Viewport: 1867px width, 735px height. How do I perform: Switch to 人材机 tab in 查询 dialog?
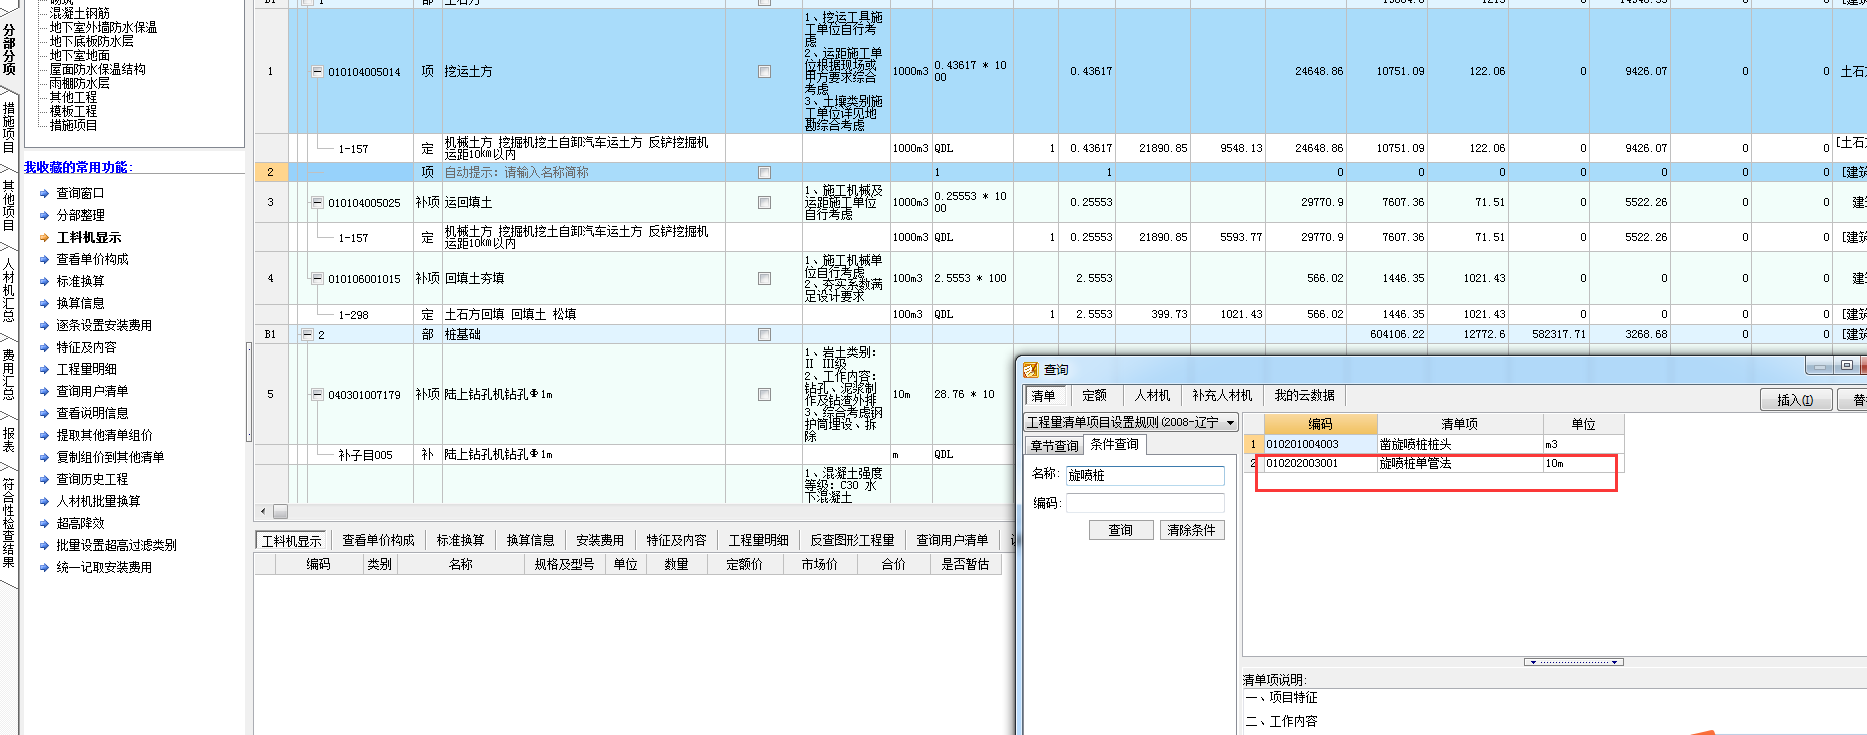(x=1152, y=396)
